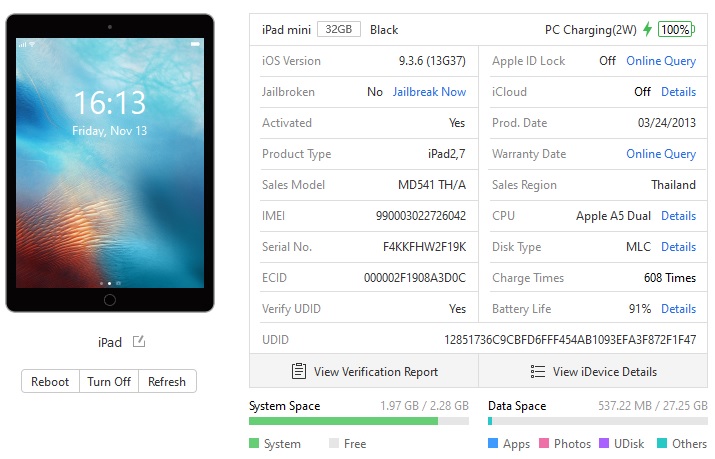Click the long UDID string value
715x459 pixels.
pos(570,340)
